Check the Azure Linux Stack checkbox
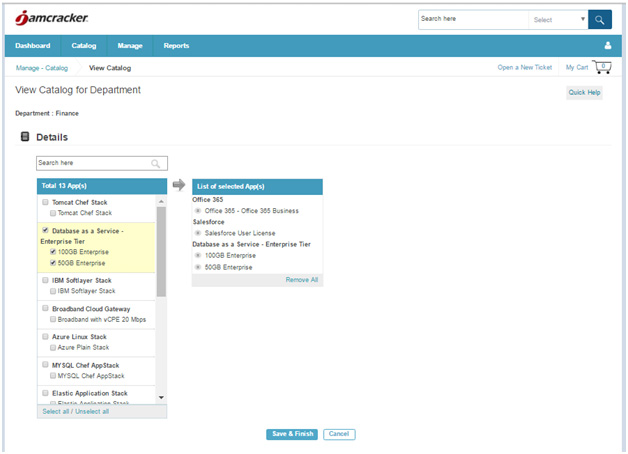 pyautogui.click(x=45, y=337)
